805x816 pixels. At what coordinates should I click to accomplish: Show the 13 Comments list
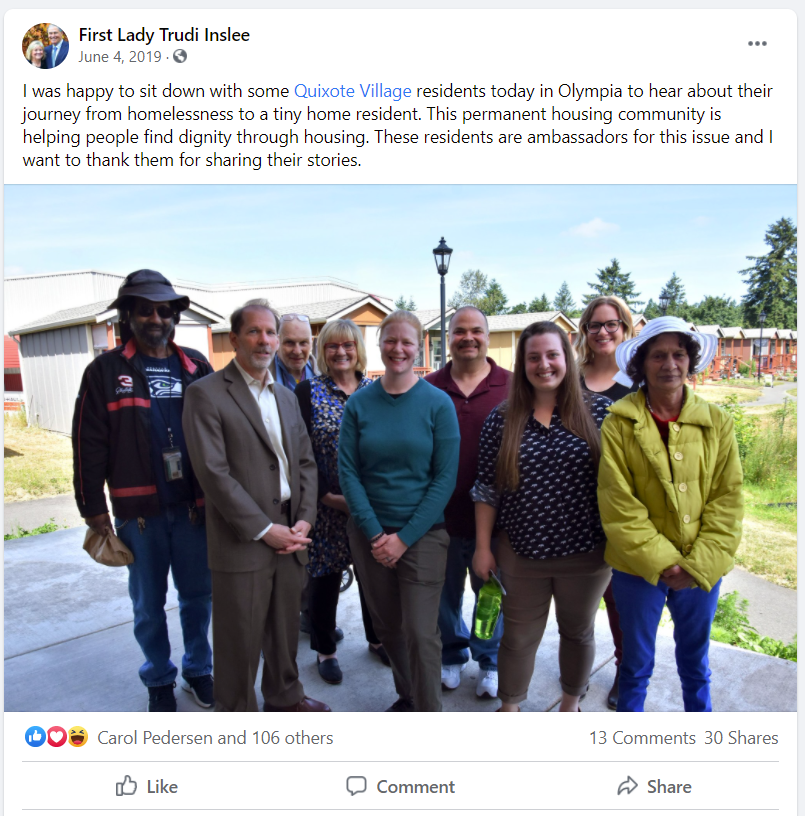(x=642, y=737)
